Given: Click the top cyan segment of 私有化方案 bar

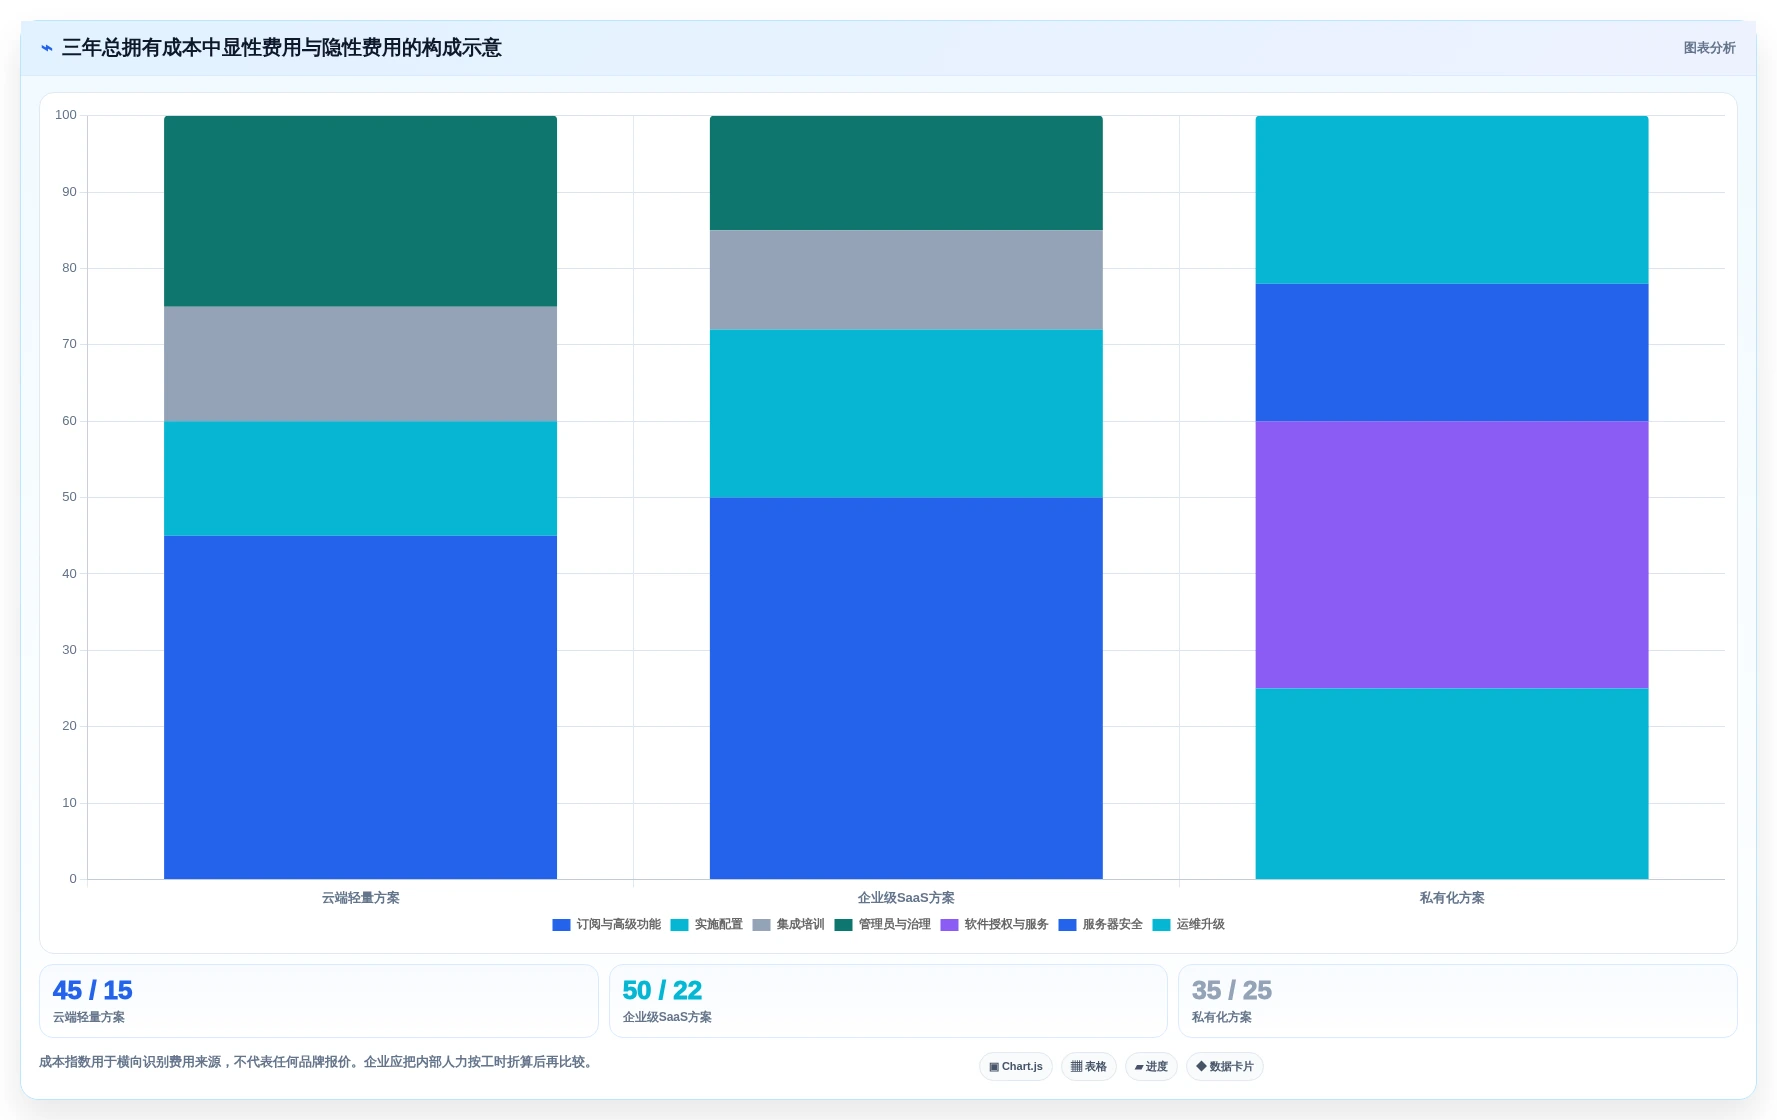Looking at the screenshot, I should click(x=1452, y=200).
